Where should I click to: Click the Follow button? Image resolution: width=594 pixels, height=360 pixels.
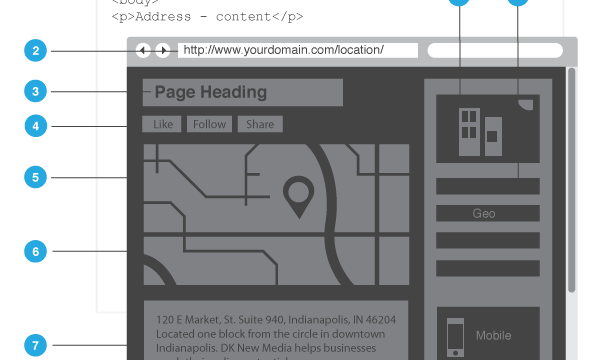(x=209, y=124)
